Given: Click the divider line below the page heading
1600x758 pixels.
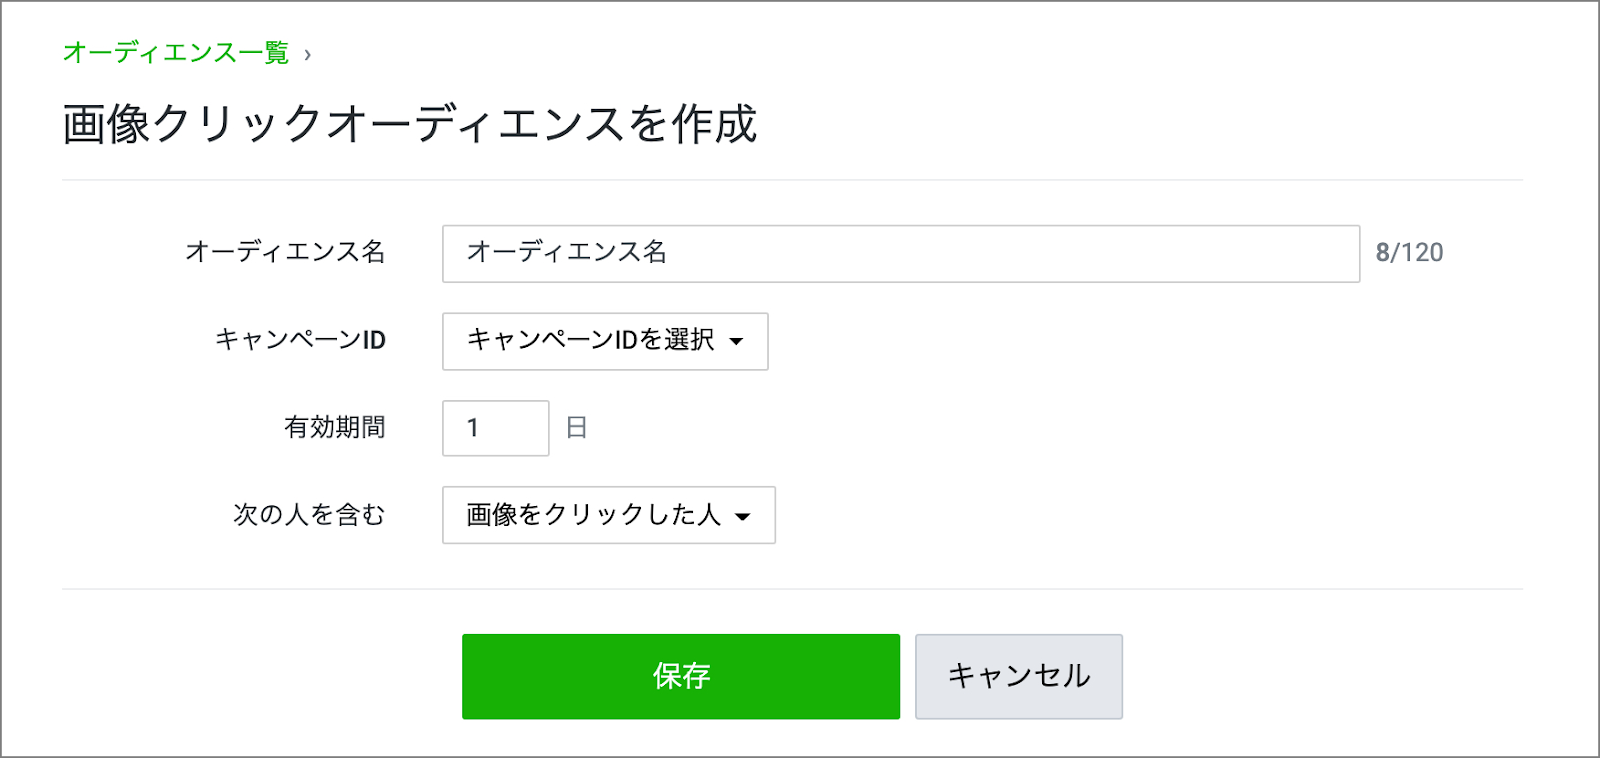Looking at the screenshot, I should pos(791,180).
